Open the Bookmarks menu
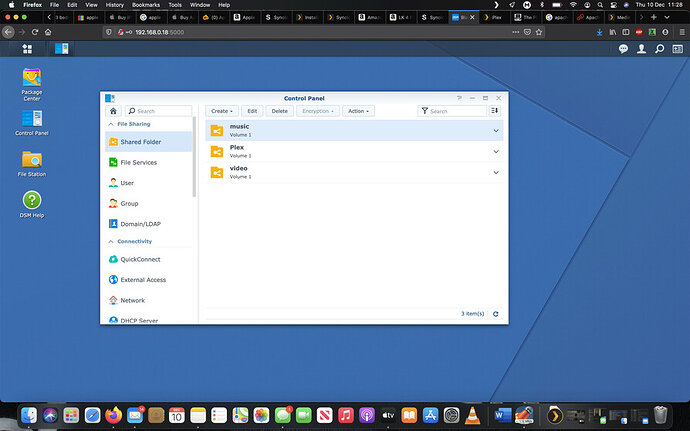The width and height of the screenshot is (690, 431). click(x=146, y=5)
